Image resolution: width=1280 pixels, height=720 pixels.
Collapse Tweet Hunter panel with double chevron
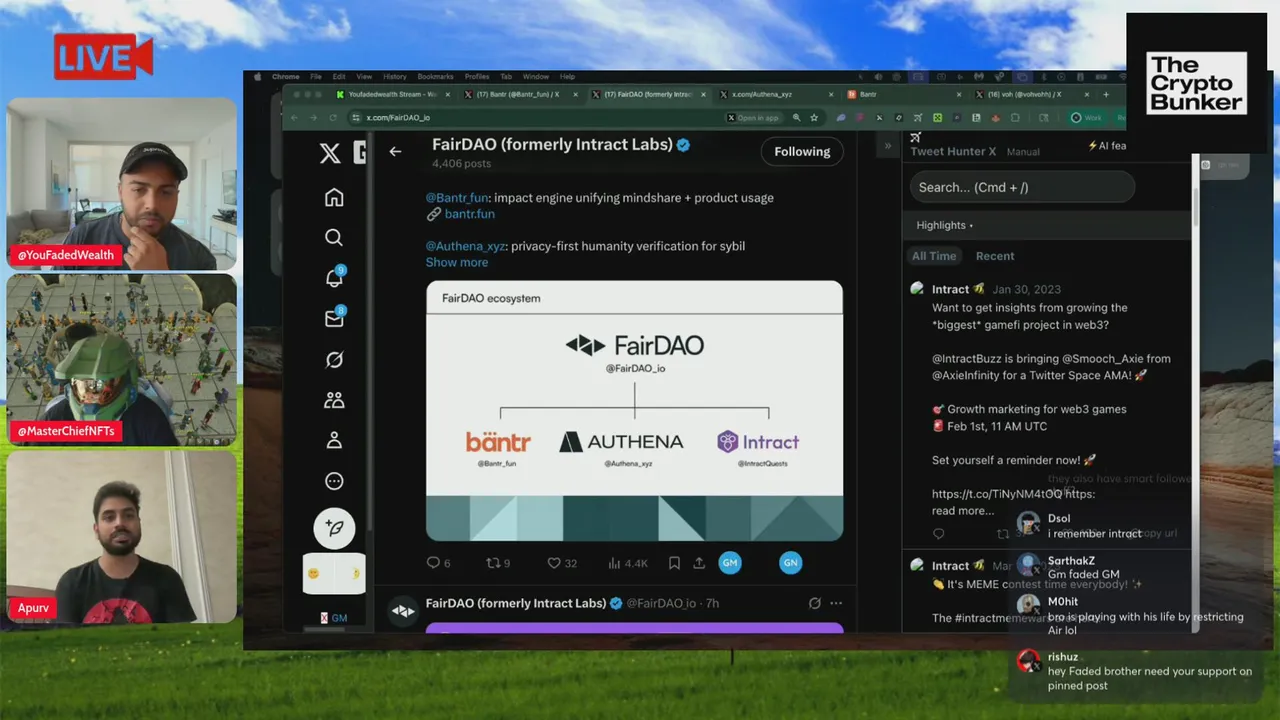coord(887,146)
